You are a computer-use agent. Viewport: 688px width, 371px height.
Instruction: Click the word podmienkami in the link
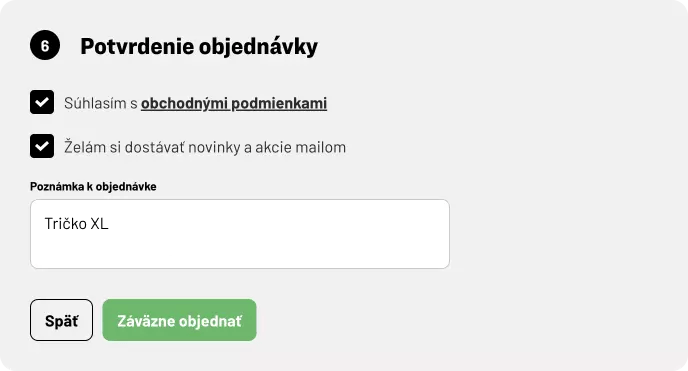pos(279,103)
